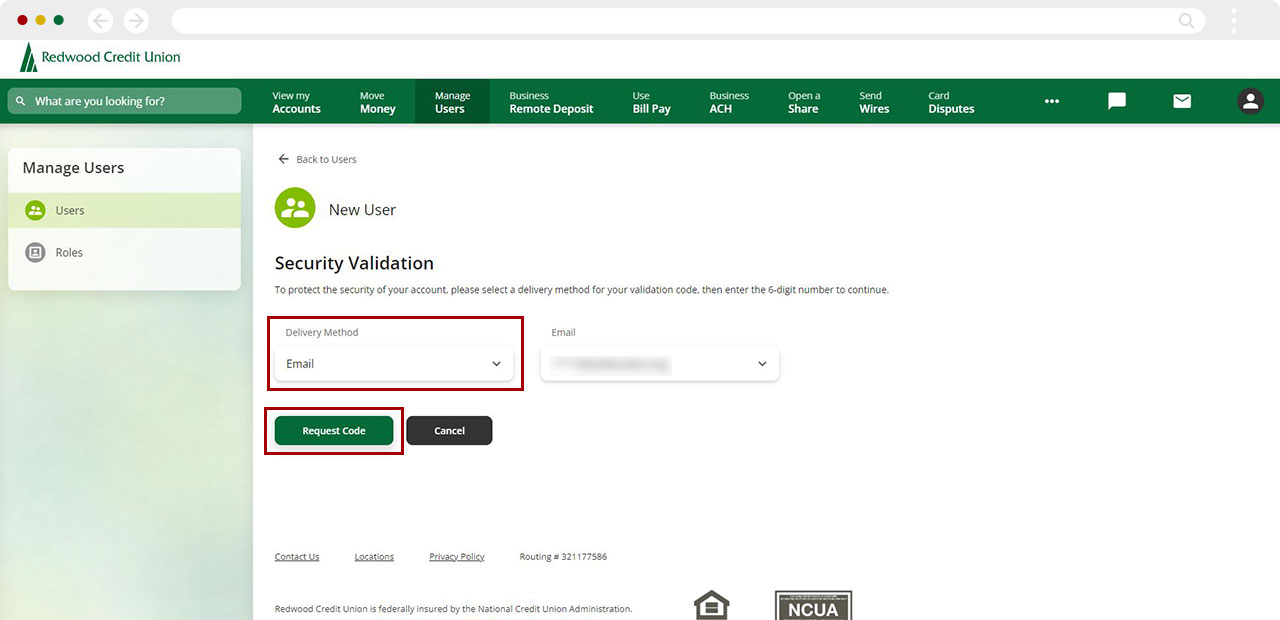The width and height of the screenshot is (1280, 620).
Task: Click the Request Code button
Action: tap(334, 430)
